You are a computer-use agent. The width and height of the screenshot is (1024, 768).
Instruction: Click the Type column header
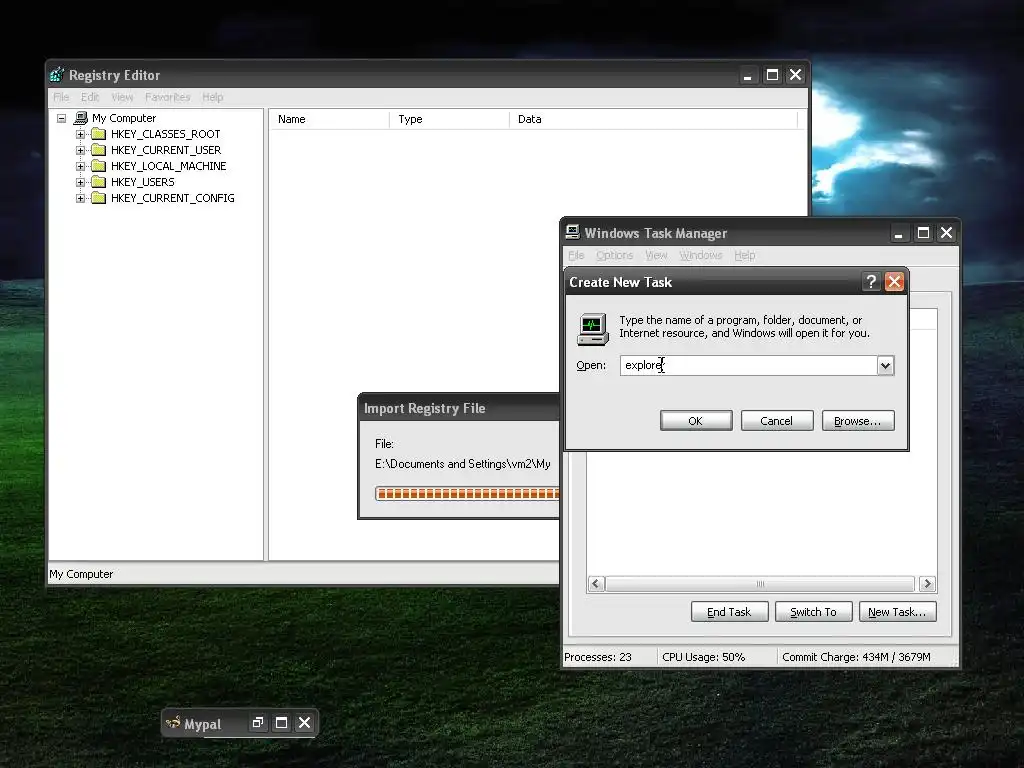[x=449, y=119]
